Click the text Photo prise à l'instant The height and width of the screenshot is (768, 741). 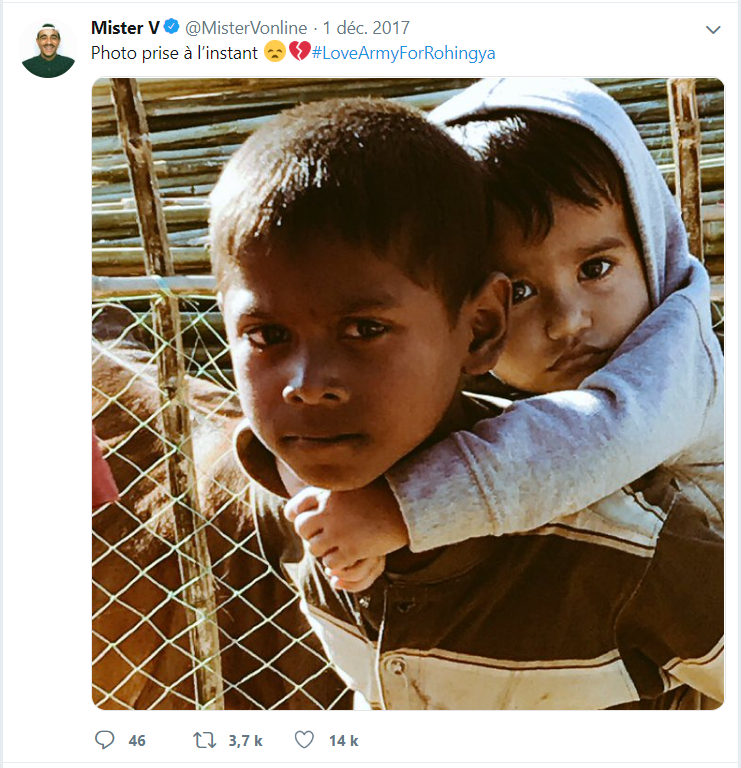(x=174, y=52)
